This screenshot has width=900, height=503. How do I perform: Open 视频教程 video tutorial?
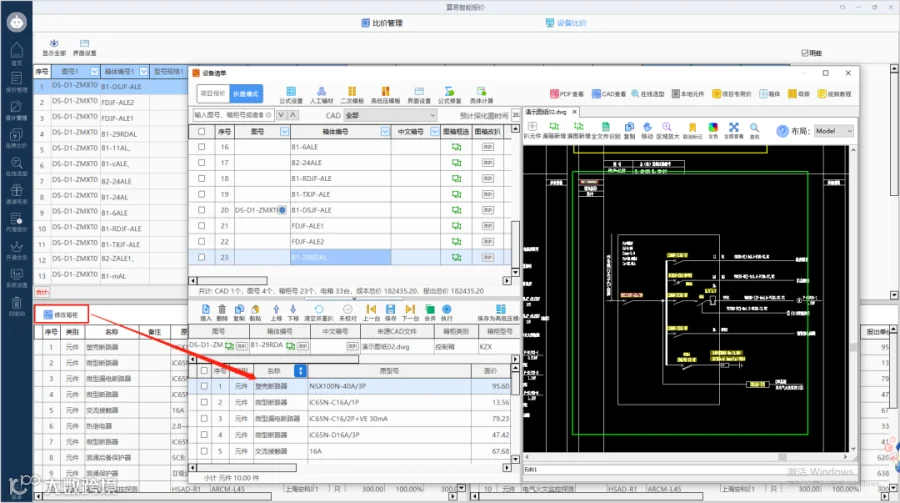(835, 94)
